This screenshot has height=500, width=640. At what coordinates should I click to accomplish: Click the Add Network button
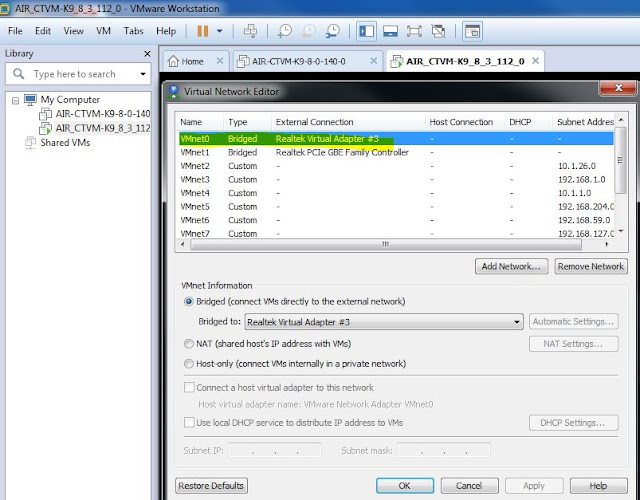(511, 267)
